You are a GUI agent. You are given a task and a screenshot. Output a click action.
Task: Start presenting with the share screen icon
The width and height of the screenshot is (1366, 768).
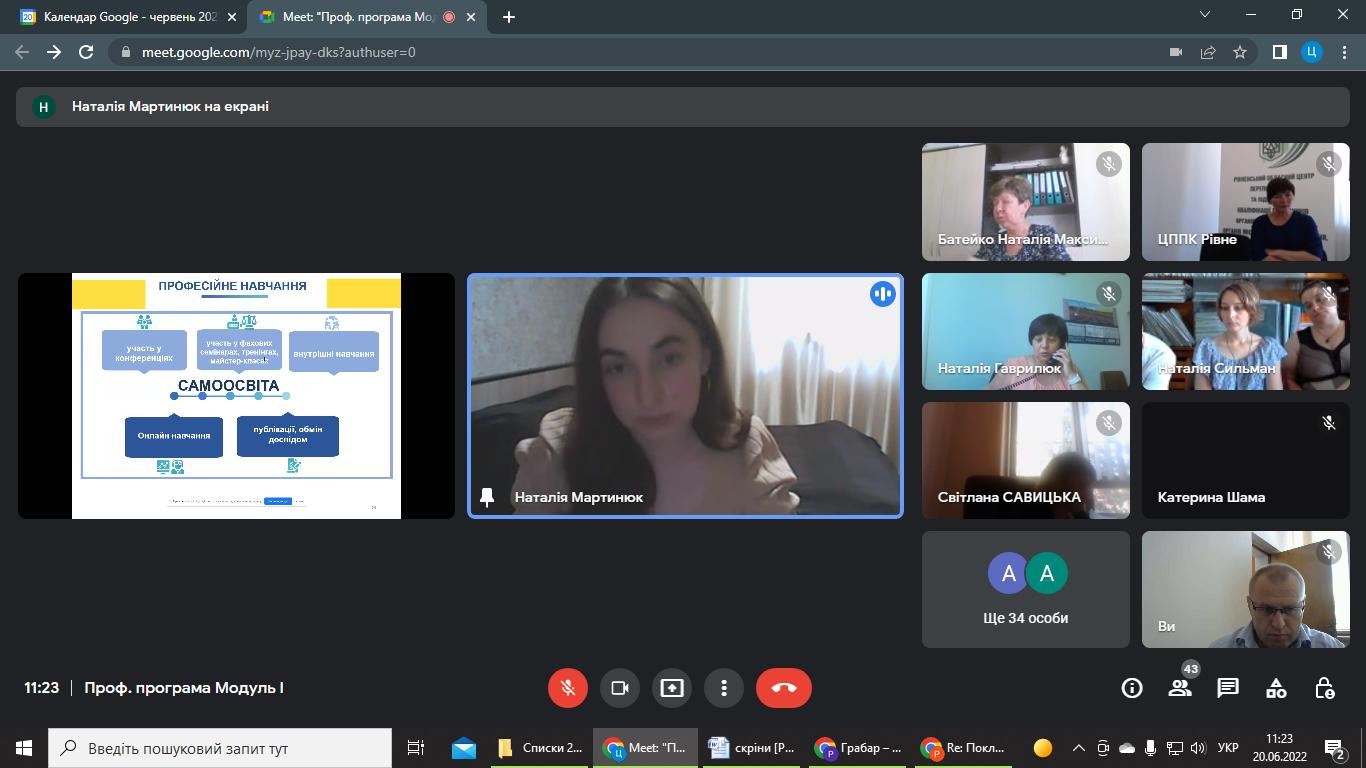point(672,688)
